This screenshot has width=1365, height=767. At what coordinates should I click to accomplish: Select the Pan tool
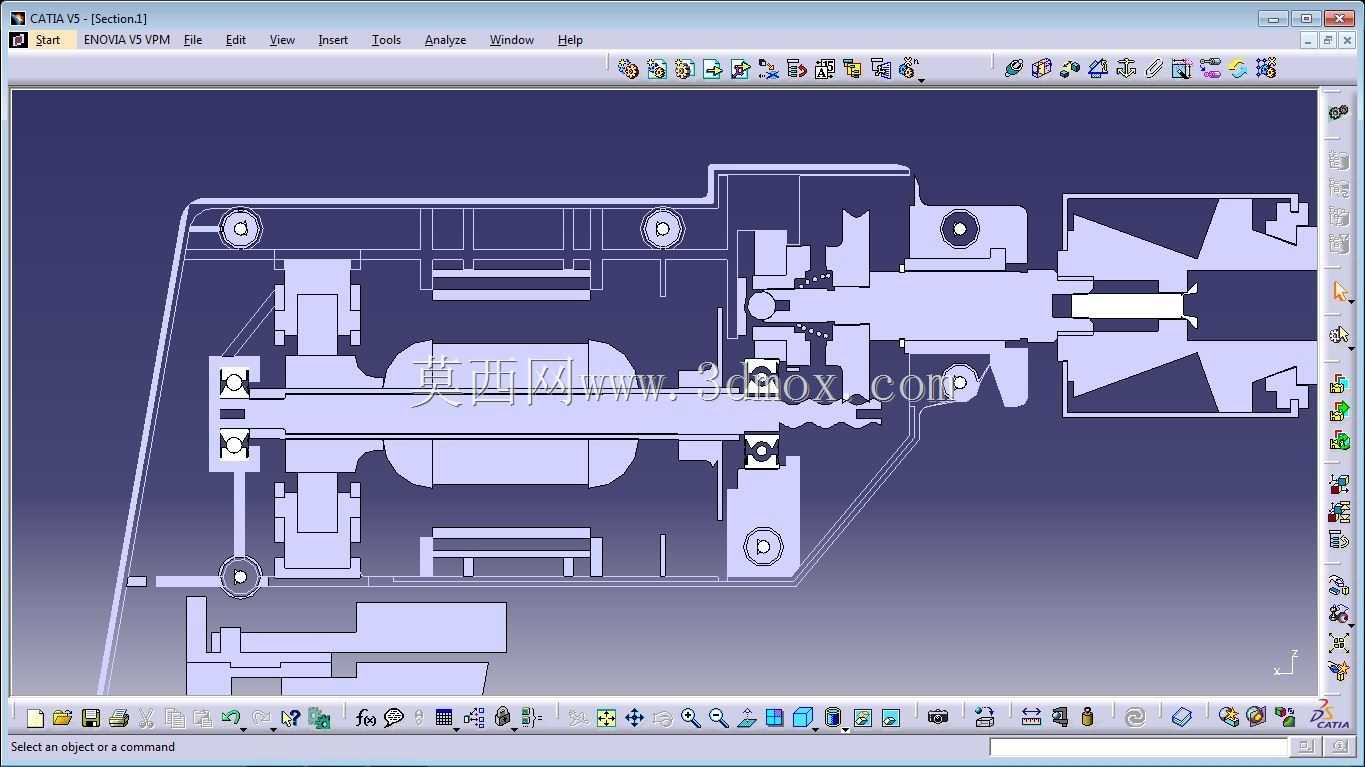click(634, 718)
